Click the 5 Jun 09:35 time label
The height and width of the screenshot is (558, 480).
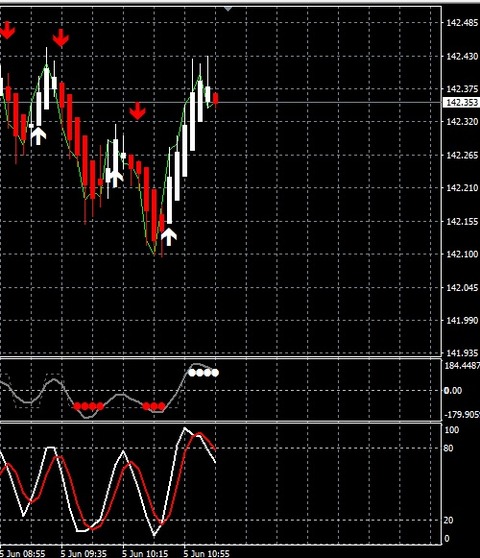tap(83, 553)
